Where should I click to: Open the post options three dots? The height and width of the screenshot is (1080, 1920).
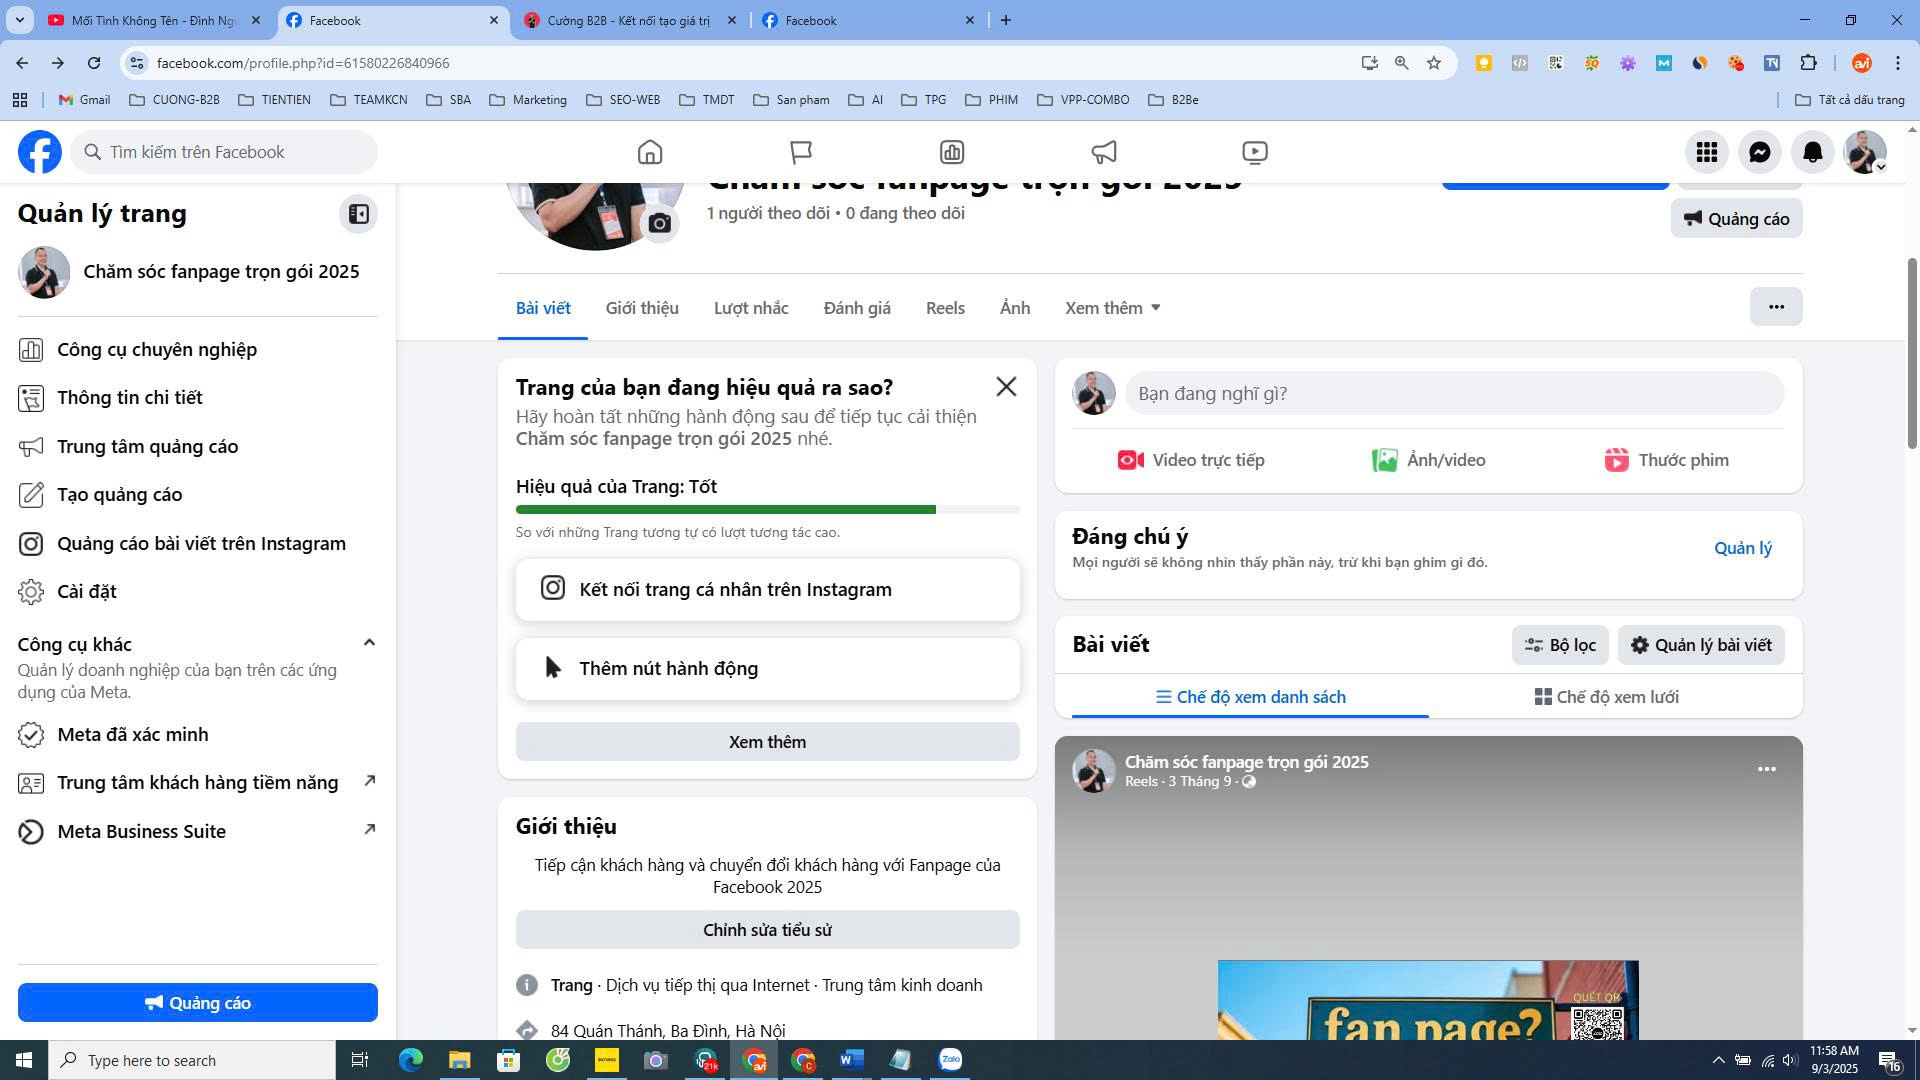tap(1767, 769)
